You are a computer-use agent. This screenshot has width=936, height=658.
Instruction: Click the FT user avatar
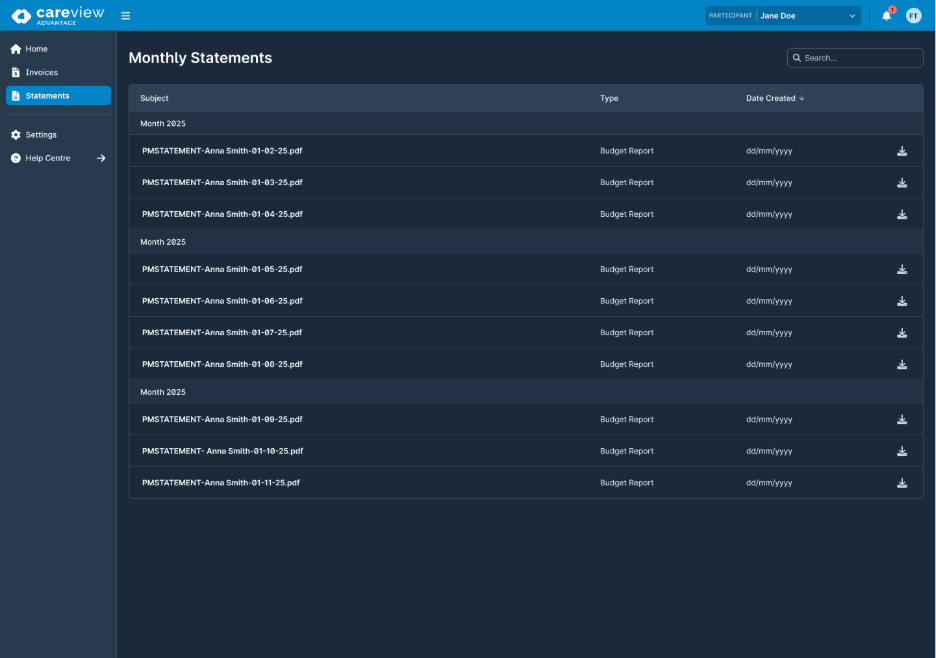click(913, 16)
